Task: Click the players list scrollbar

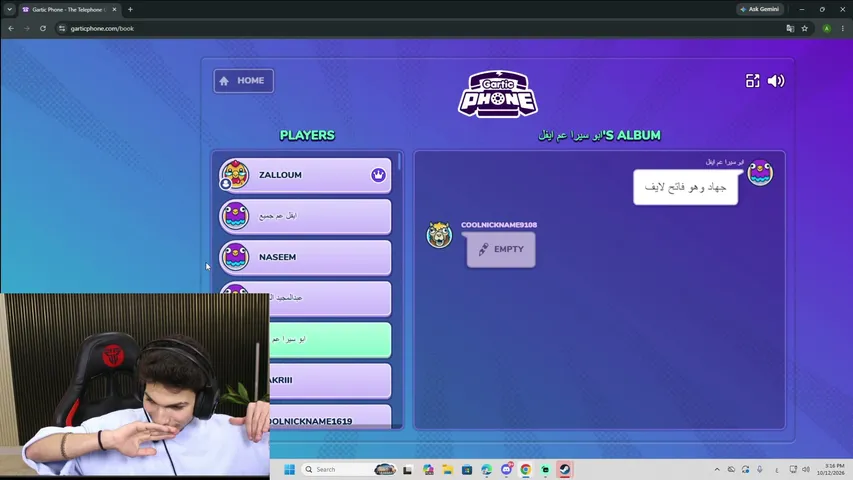Action: point(400,162)
